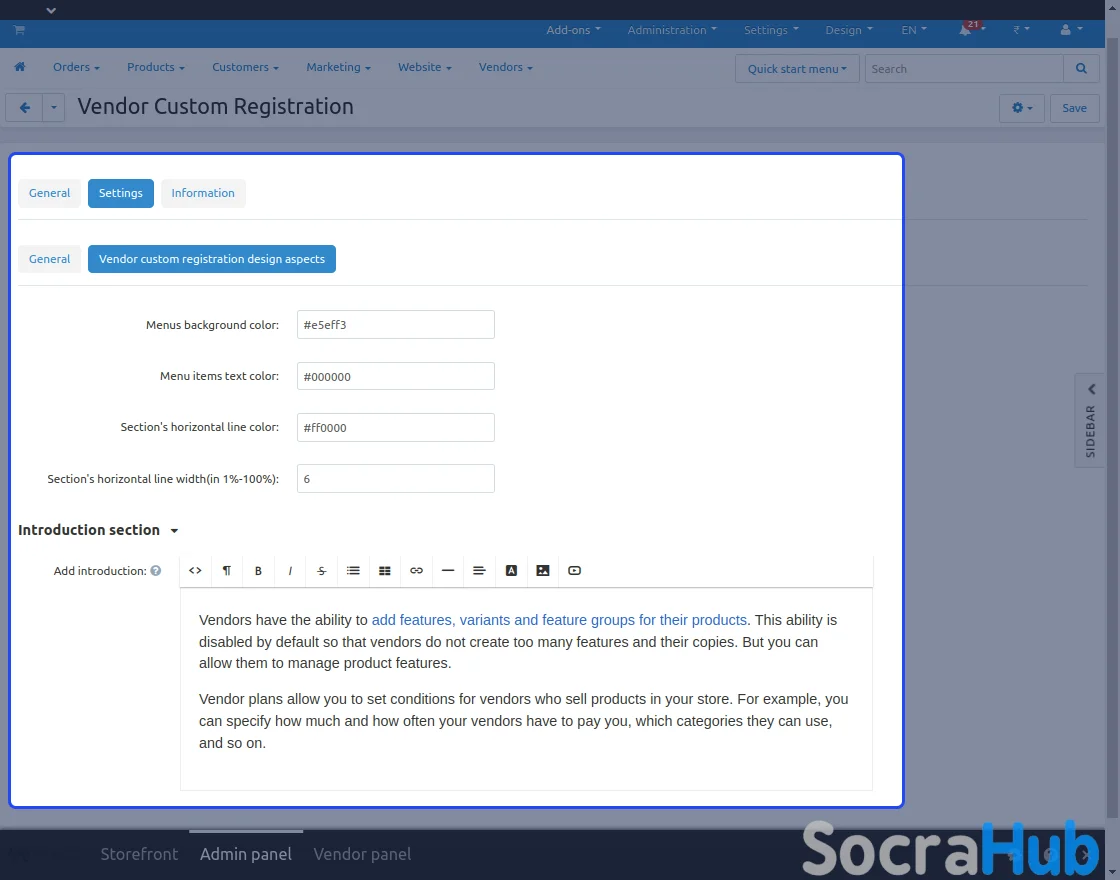Screen dimensions: 1120x880
Task: Show help tooltip for Add introduction
Action: [156, 571]
